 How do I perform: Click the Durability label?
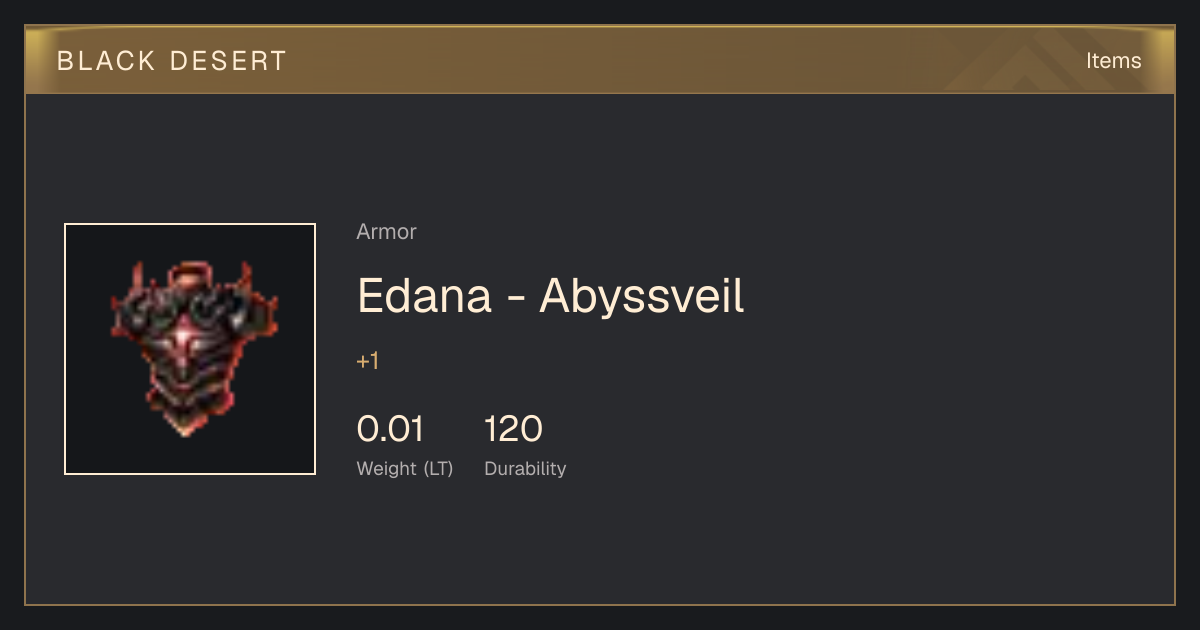point(525,469)
